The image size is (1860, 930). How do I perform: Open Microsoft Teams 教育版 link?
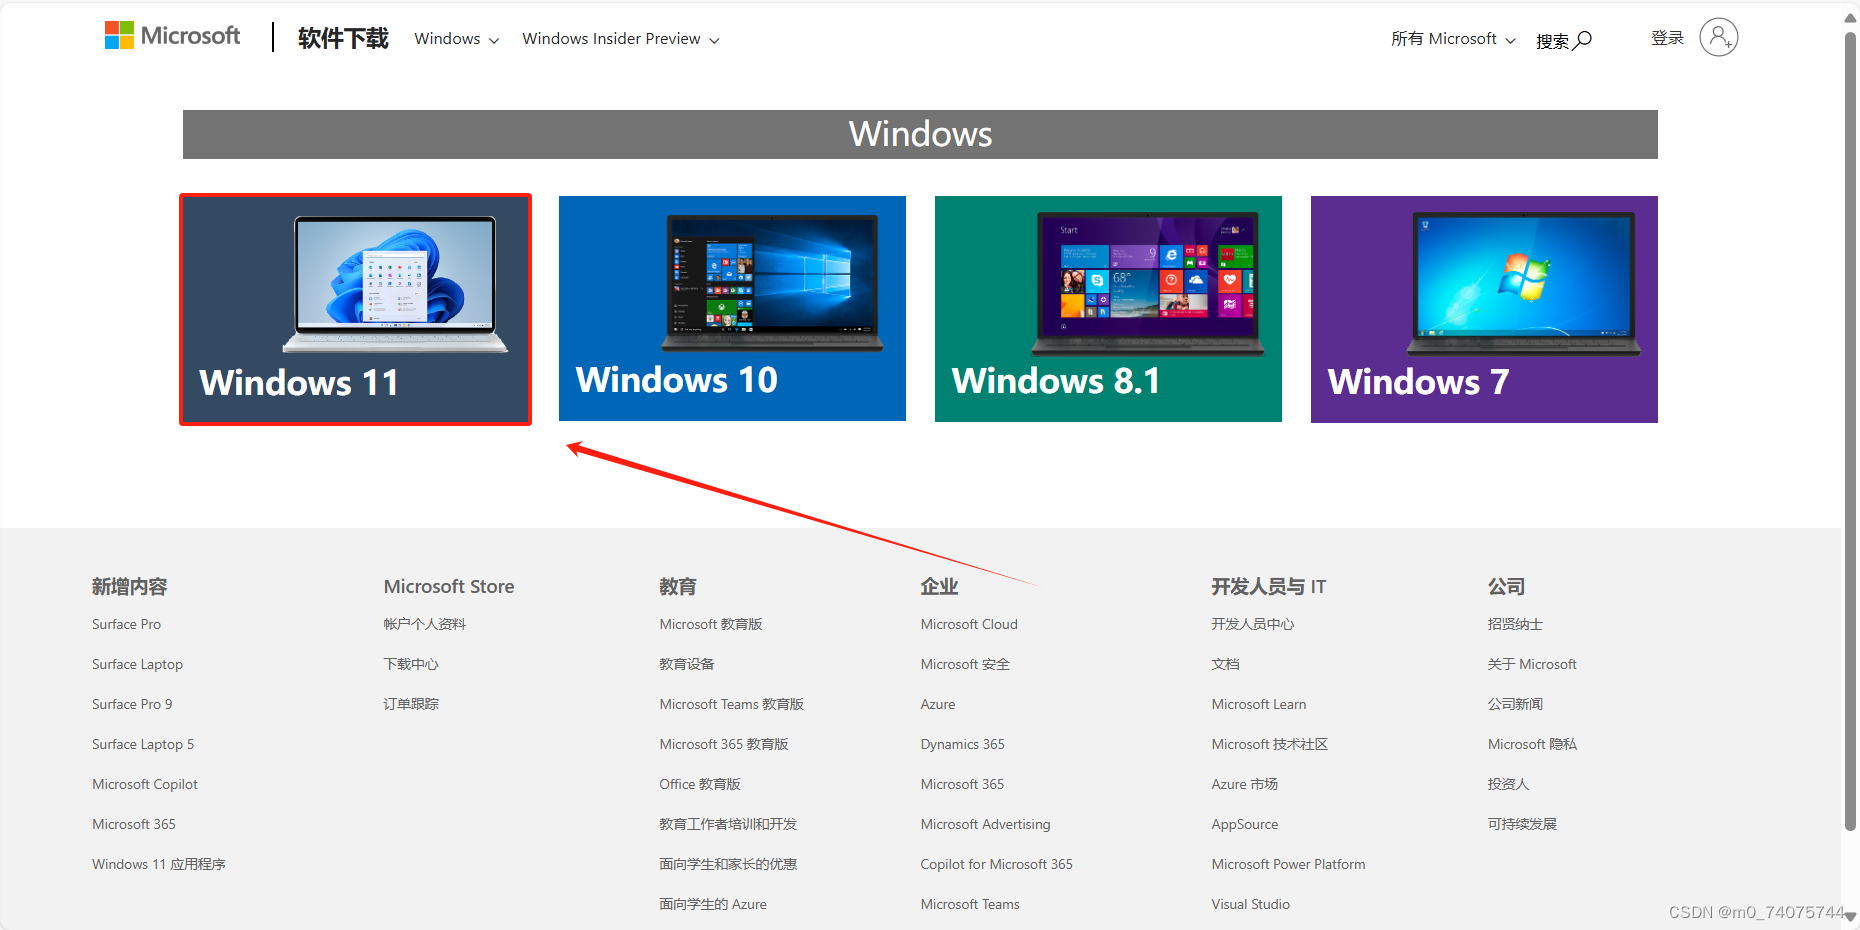732,704
